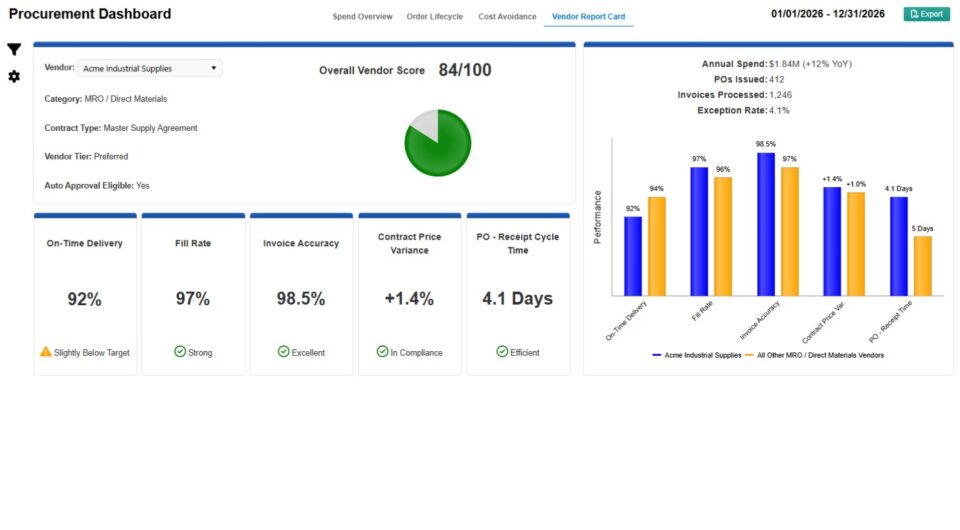The height and width of the screenshot is (530, 960).
Task: Click the overall vendor score pie chart
Action: [x=438, y=144]
